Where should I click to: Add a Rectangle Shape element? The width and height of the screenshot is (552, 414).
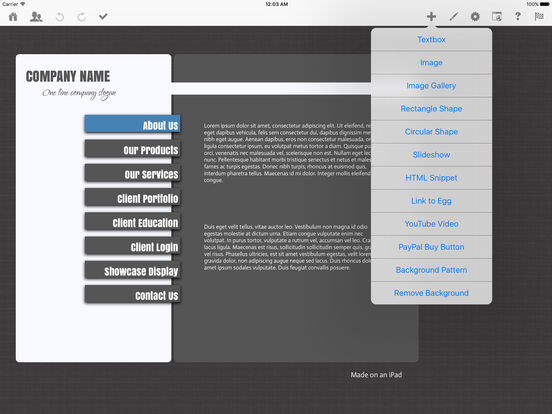[431, 108]
